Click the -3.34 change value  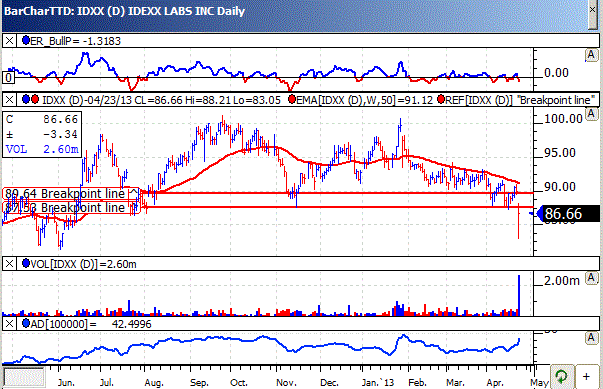pyautogui.click(x=60, y=134)
